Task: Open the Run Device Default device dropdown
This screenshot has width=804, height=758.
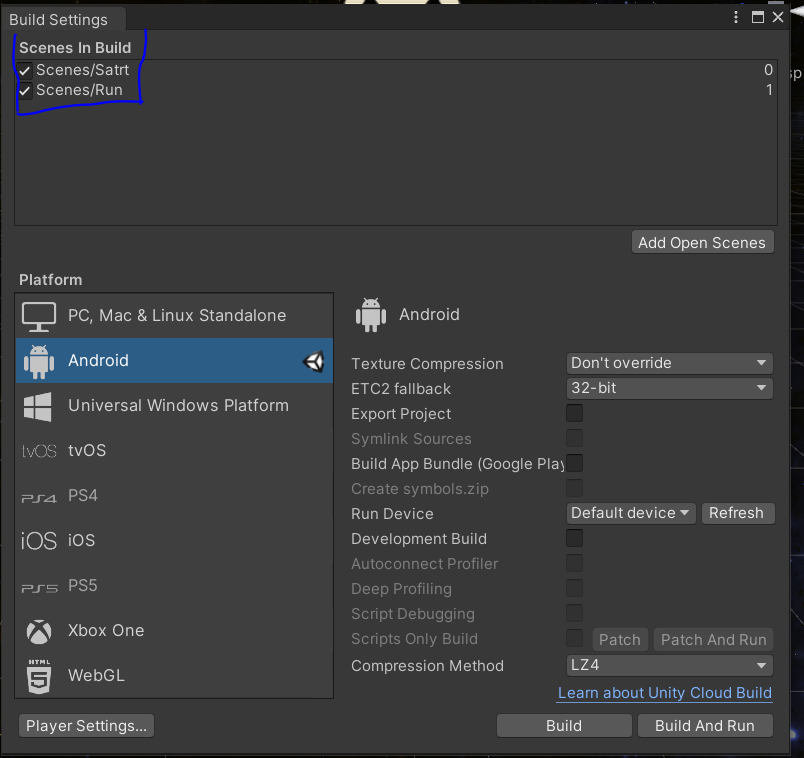Action: pos(631,513)
